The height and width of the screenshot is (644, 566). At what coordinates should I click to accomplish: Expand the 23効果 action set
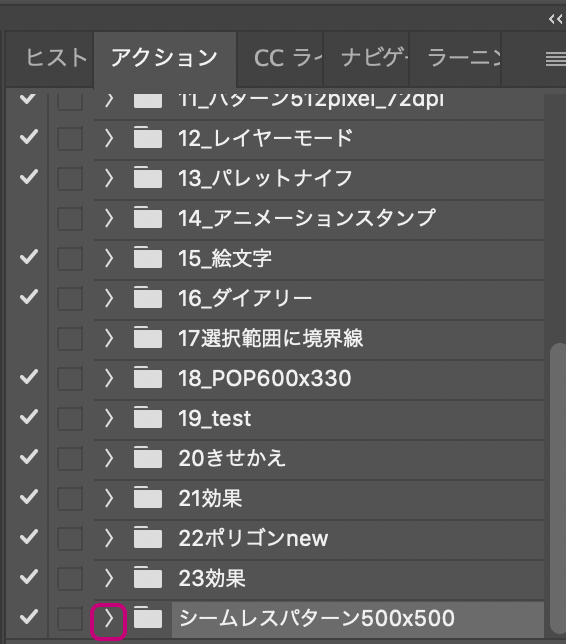pyautogui.click(x=108, y=578)
